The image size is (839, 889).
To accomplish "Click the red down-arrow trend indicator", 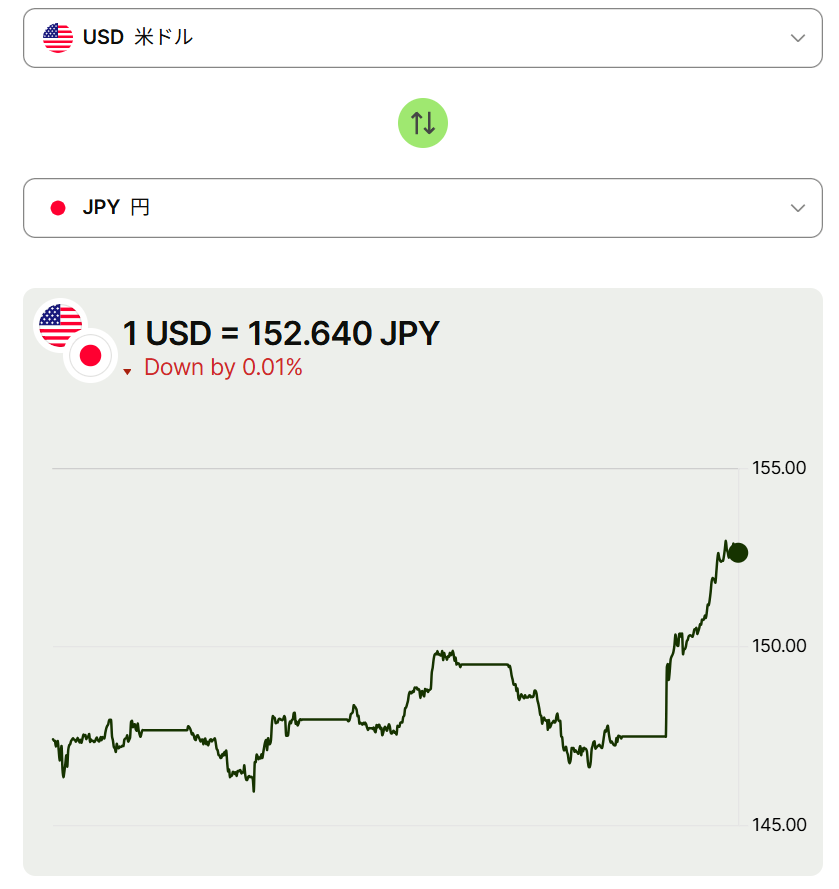I will (x=128, y=372).
